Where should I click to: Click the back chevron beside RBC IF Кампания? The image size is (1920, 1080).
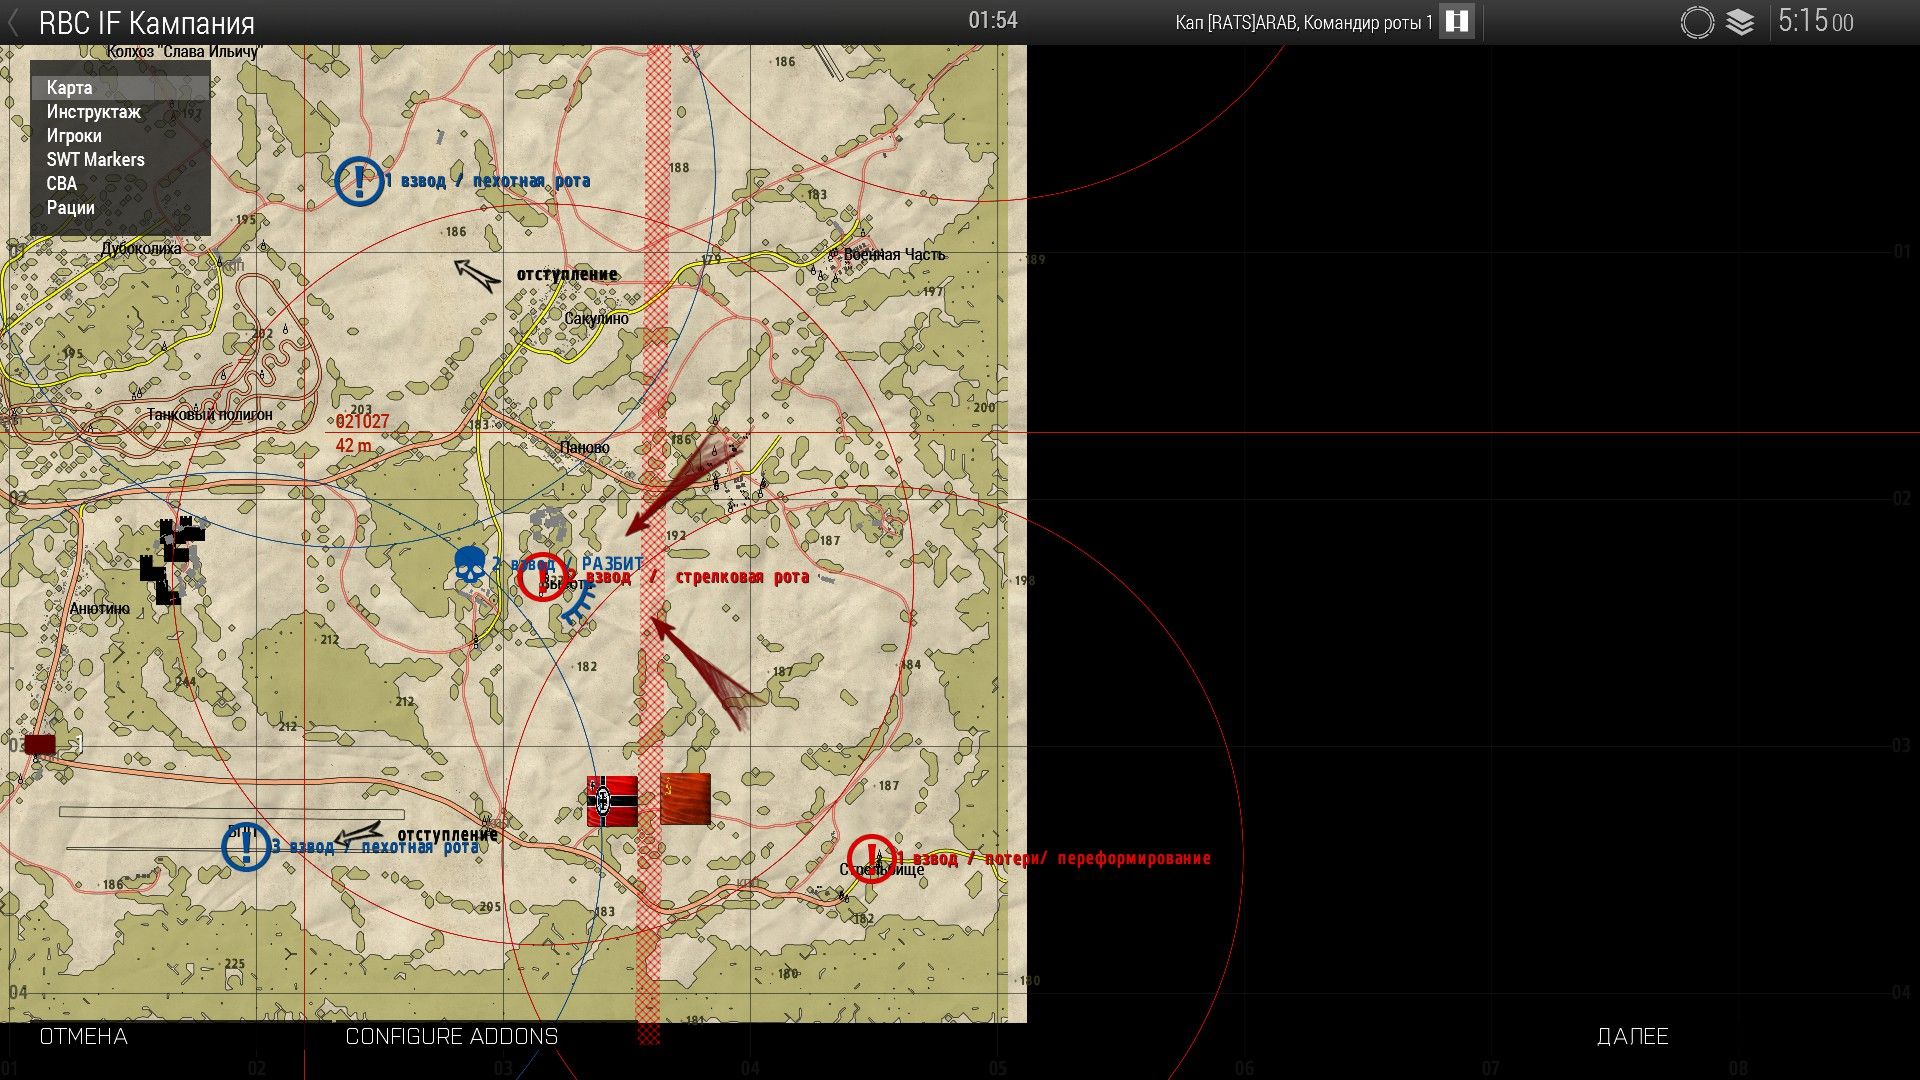click(x=14, y=23)
